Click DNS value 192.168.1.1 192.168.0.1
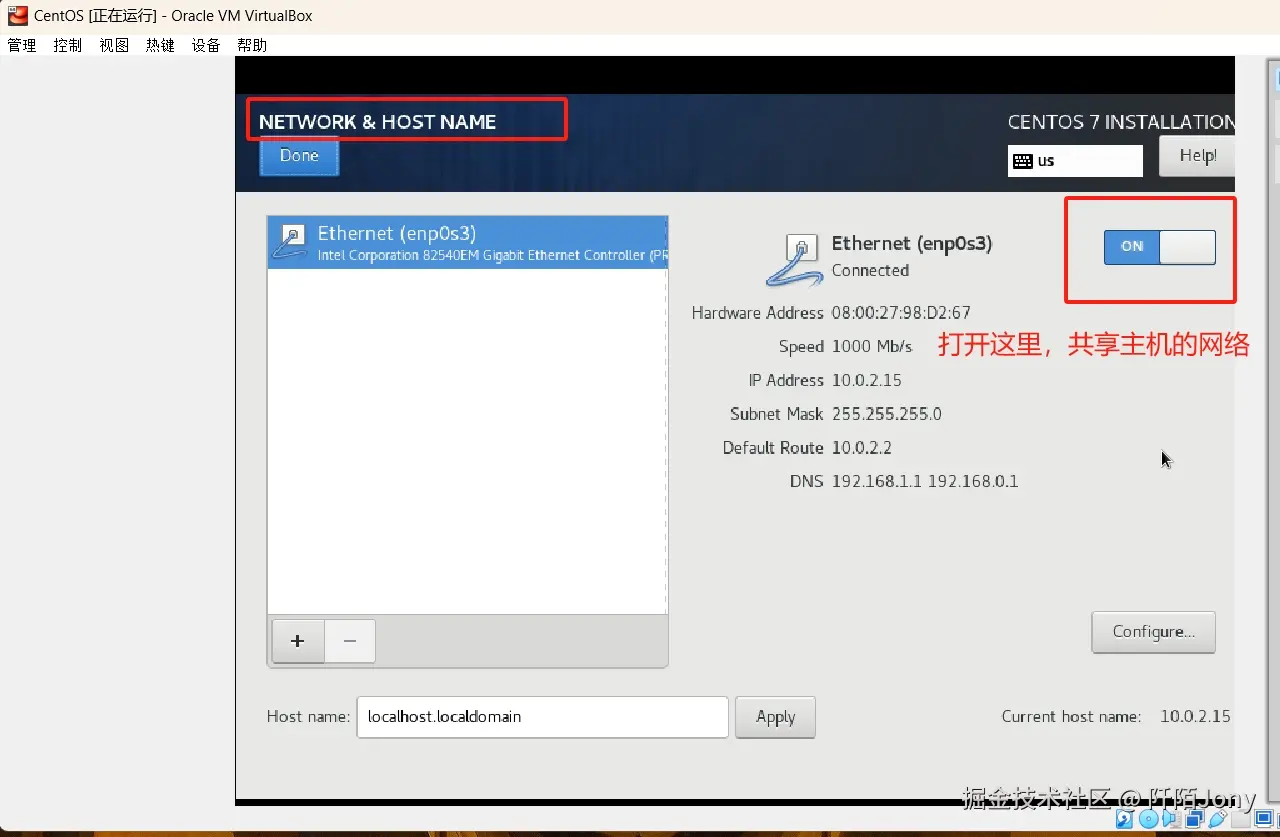 925,482
